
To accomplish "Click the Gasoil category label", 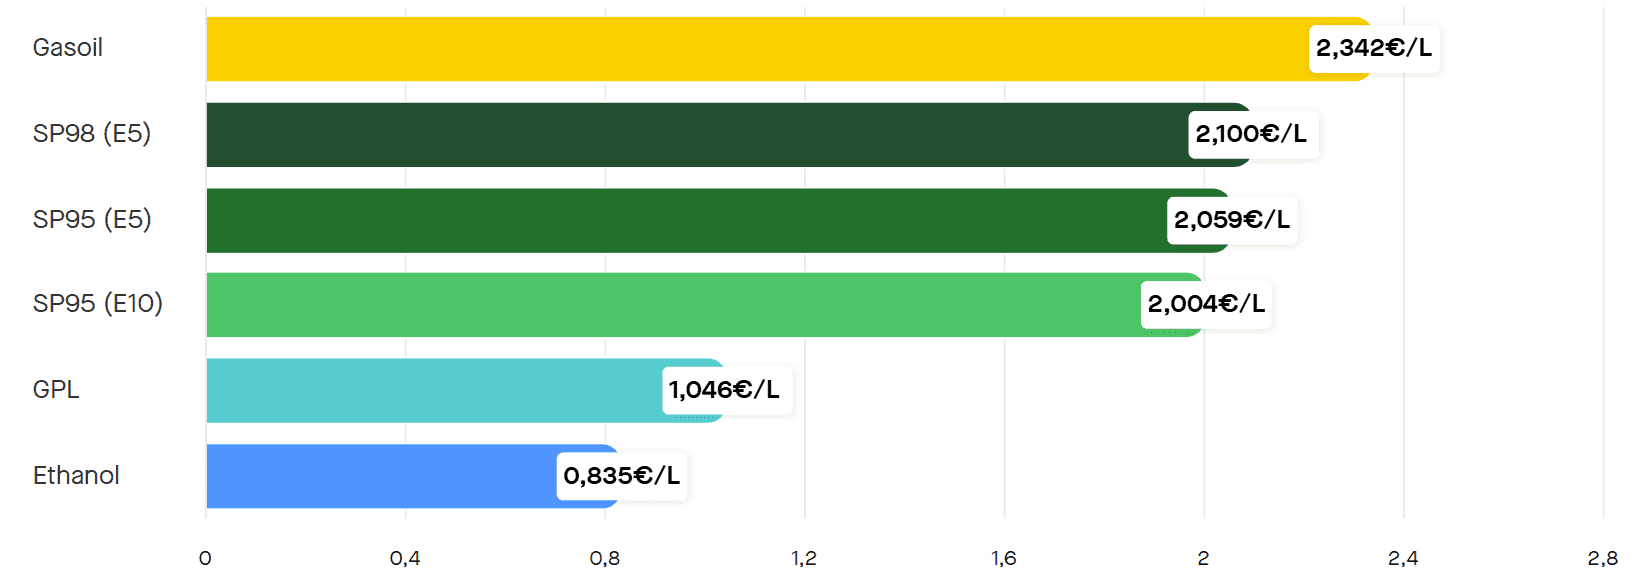I will coord(68,48).
